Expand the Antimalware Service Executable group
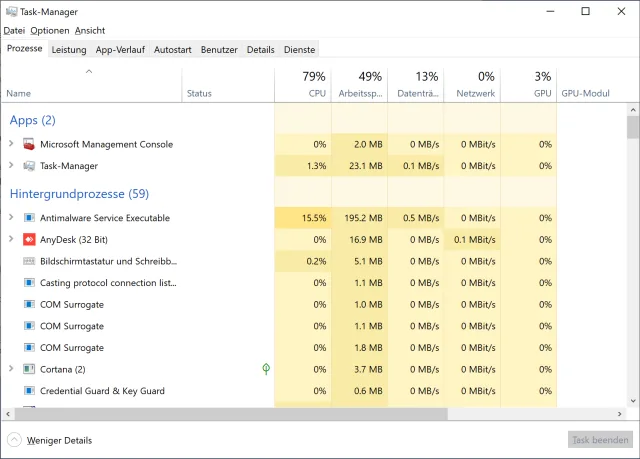Screen dimensions: 640x459 coord(11,218)
